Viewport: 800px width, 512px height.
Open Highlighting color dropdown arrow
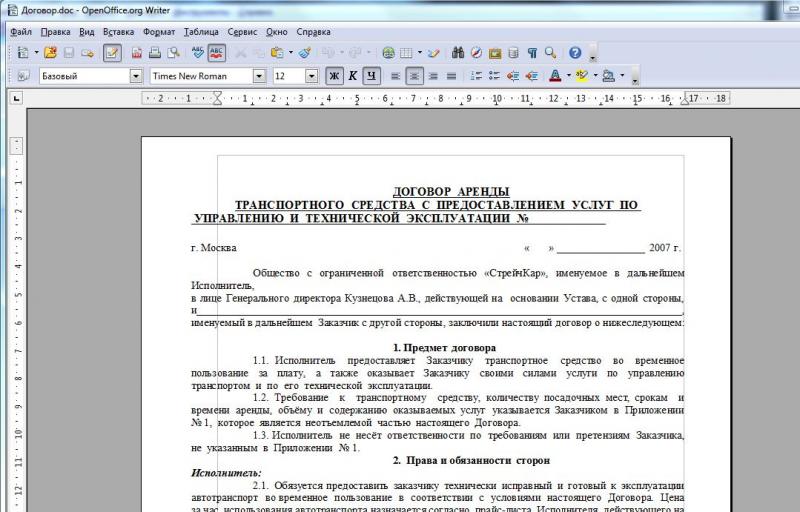pyautogui.click(x=595, y=76)
